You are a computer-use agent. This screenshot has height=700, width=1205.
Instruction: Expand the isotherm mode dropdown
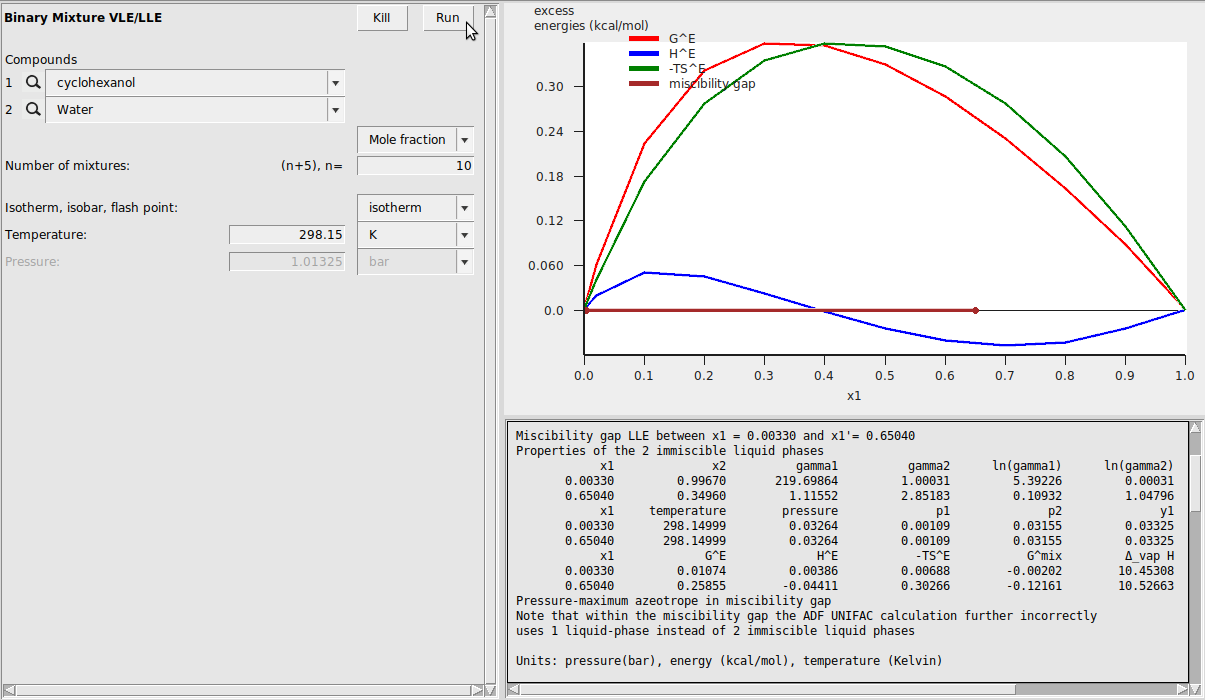pyautogui.click(x=464, y=208)
